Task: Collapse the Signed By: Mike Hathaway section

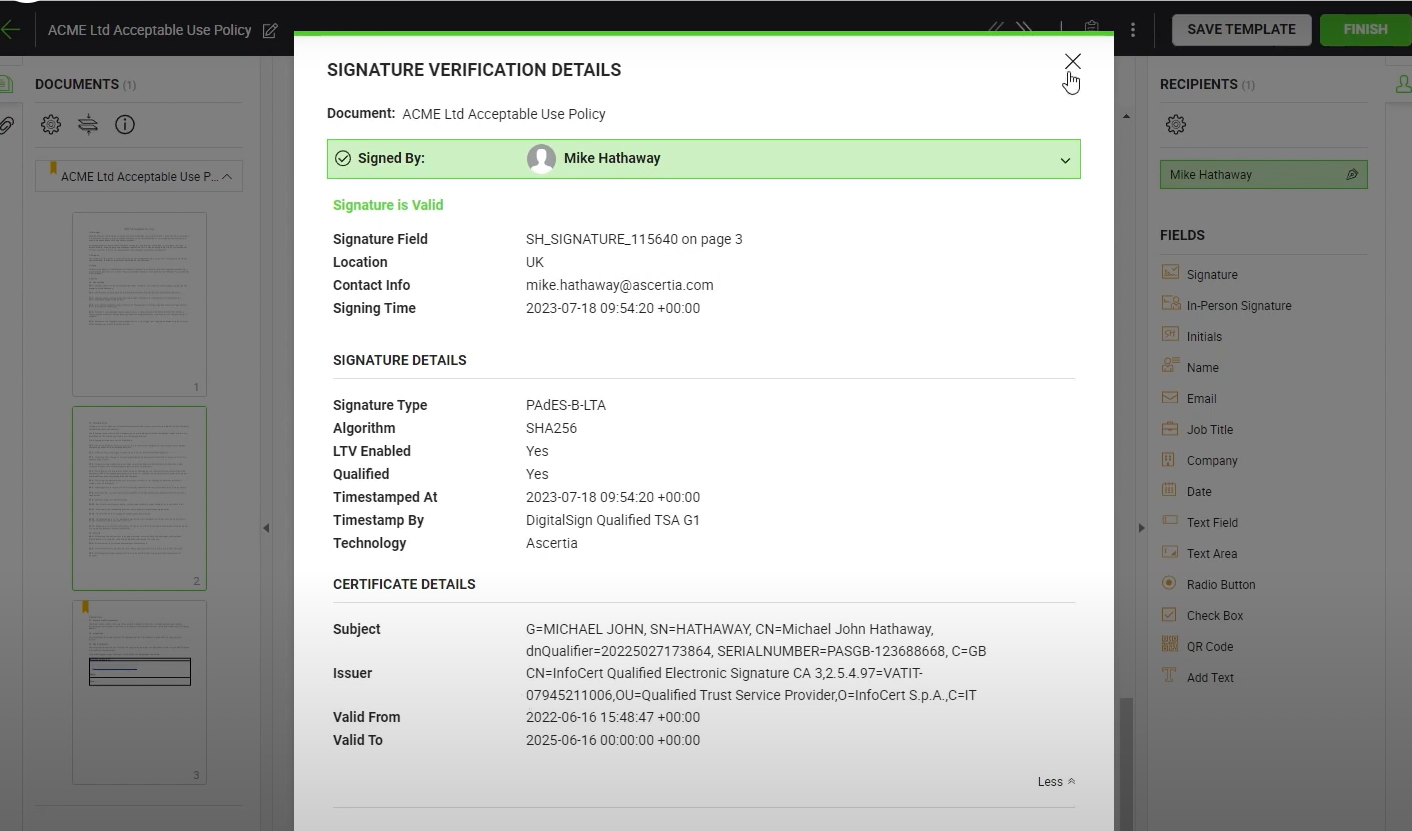Action: click(x=1065, y=159)
